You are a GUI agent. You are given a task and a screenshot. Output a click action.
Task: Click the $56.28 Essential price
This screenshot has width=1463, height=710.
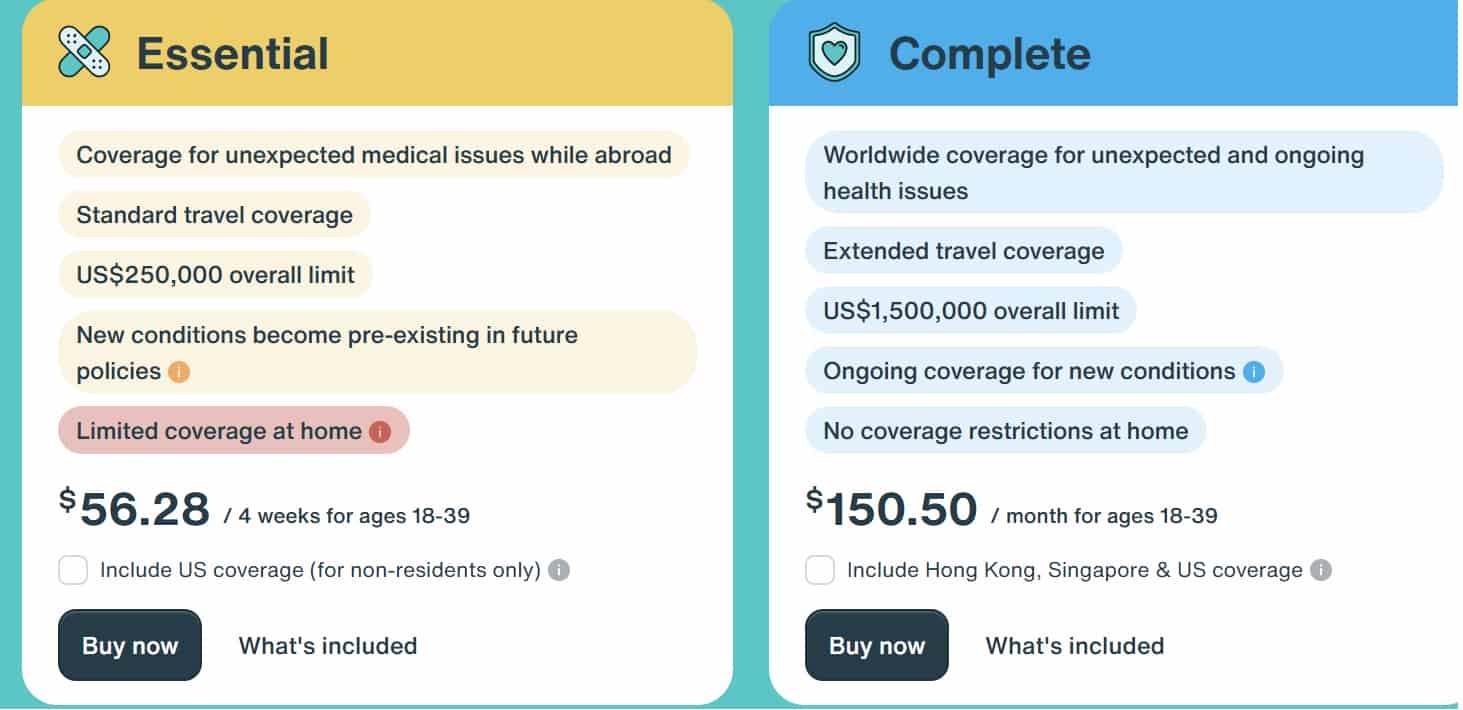135,509
